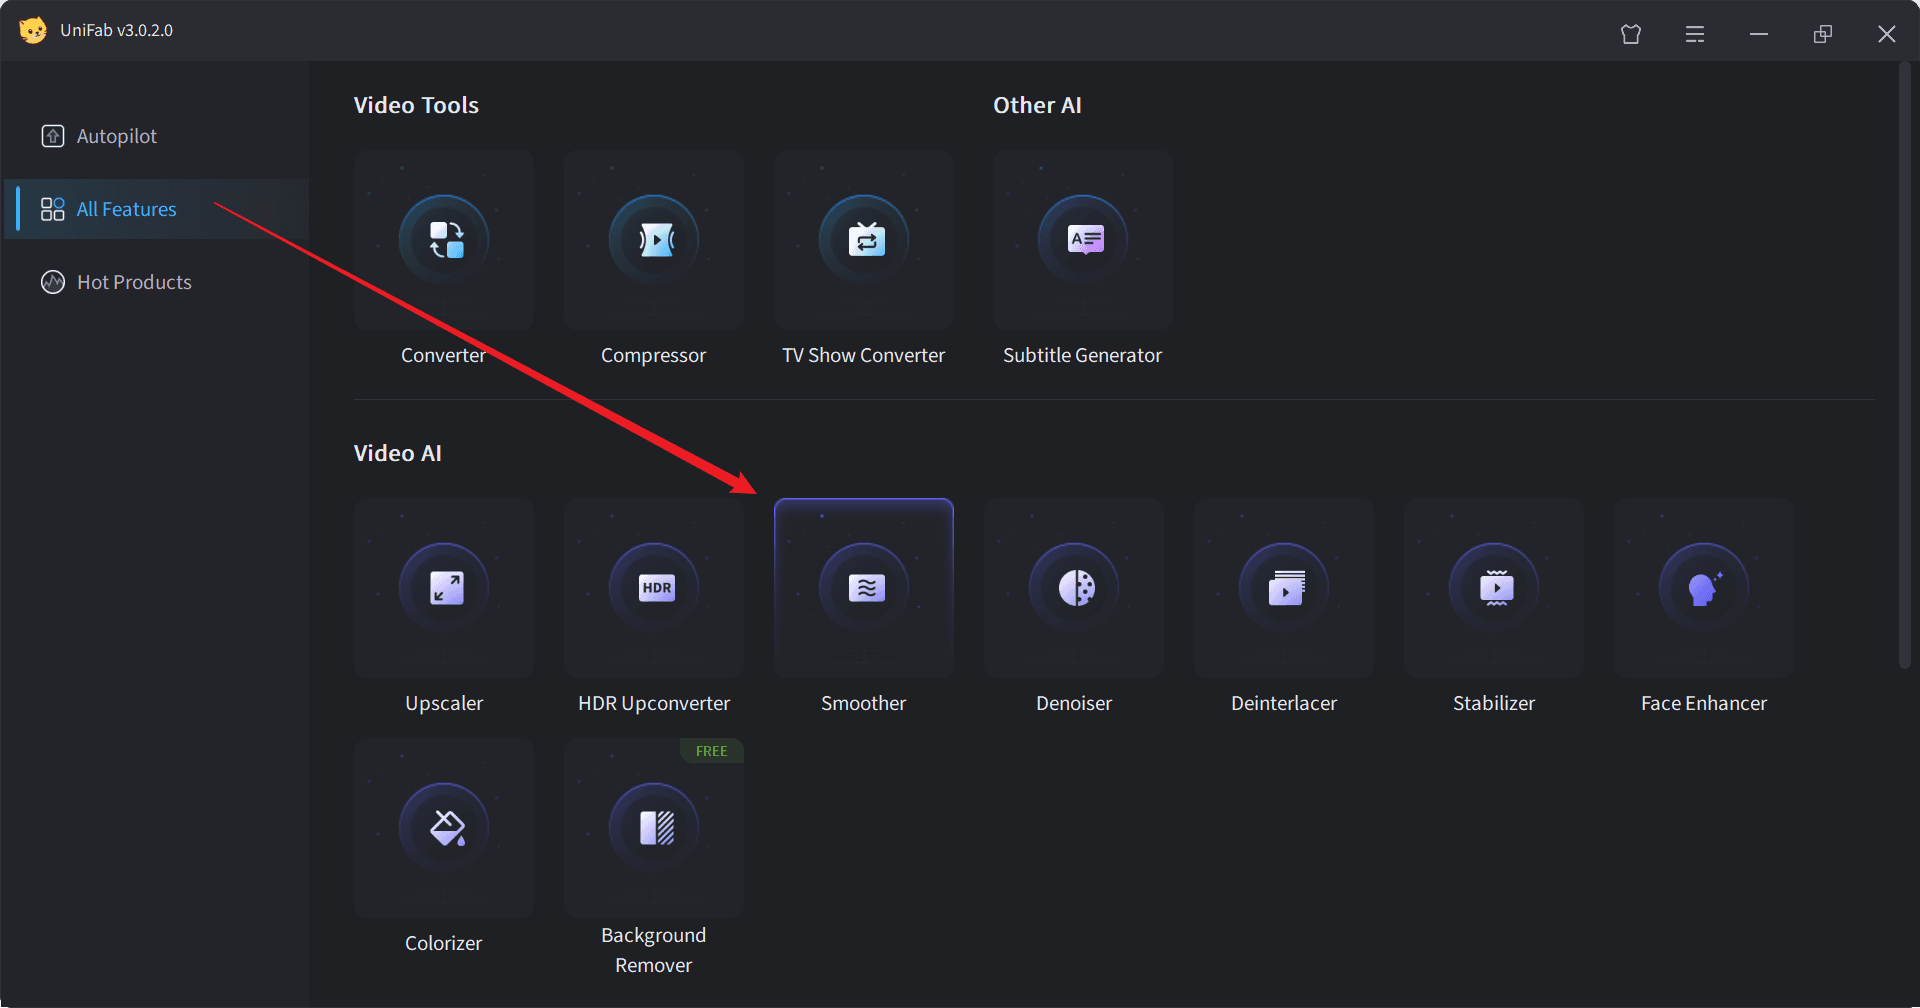The height and width of the screenshot is (1008, 1920).
Task: Click the HDR Upconverter label
Action: coord(654,703)
